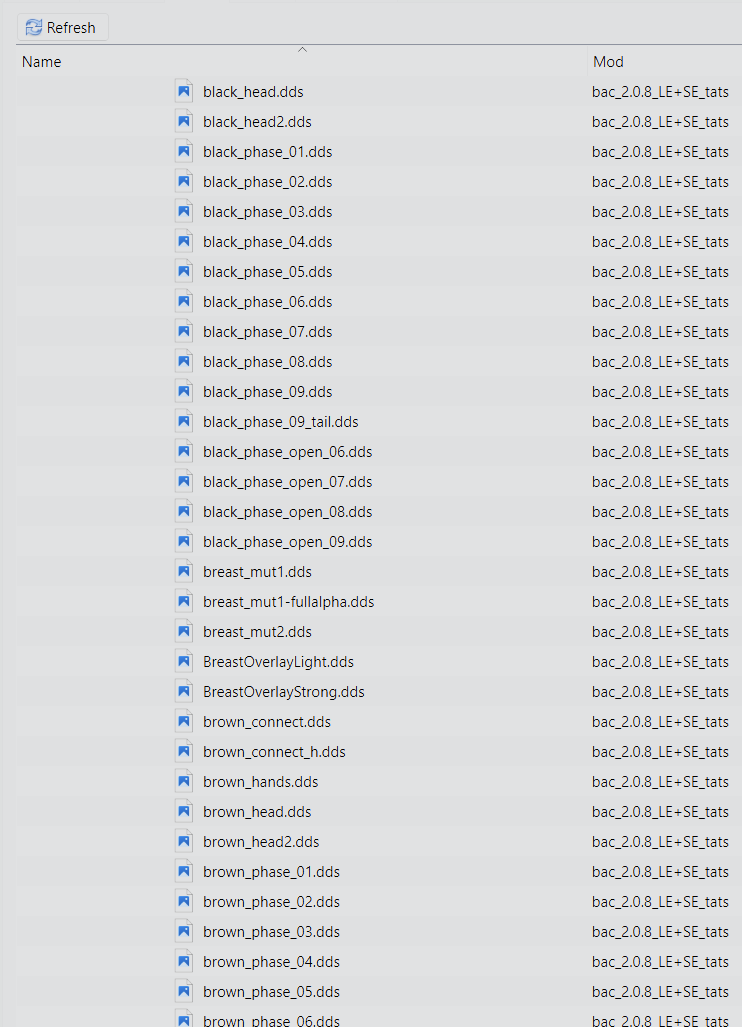Select file name black_phase_09_tail.dds
The image size is (742, 1027).
281,422
